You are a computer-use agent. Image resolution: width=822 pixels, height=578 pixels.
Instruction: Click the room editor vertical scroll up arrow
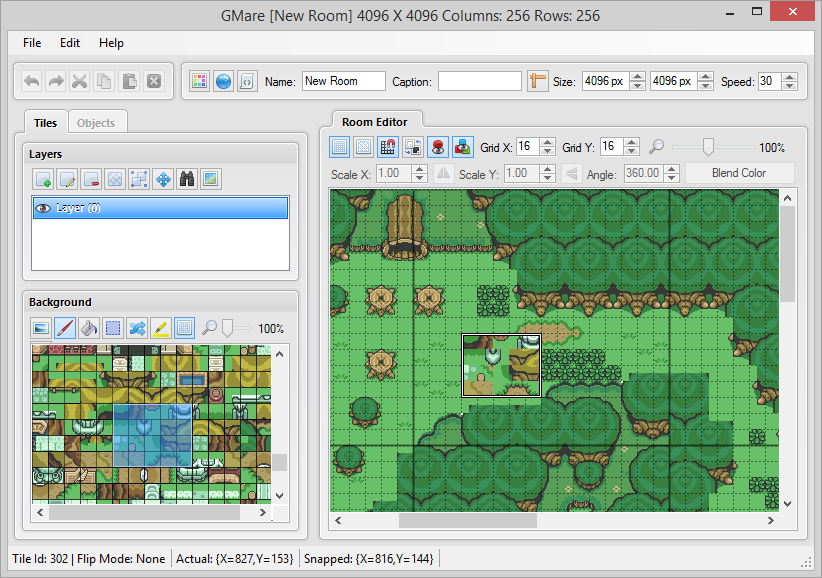point(787,198)
